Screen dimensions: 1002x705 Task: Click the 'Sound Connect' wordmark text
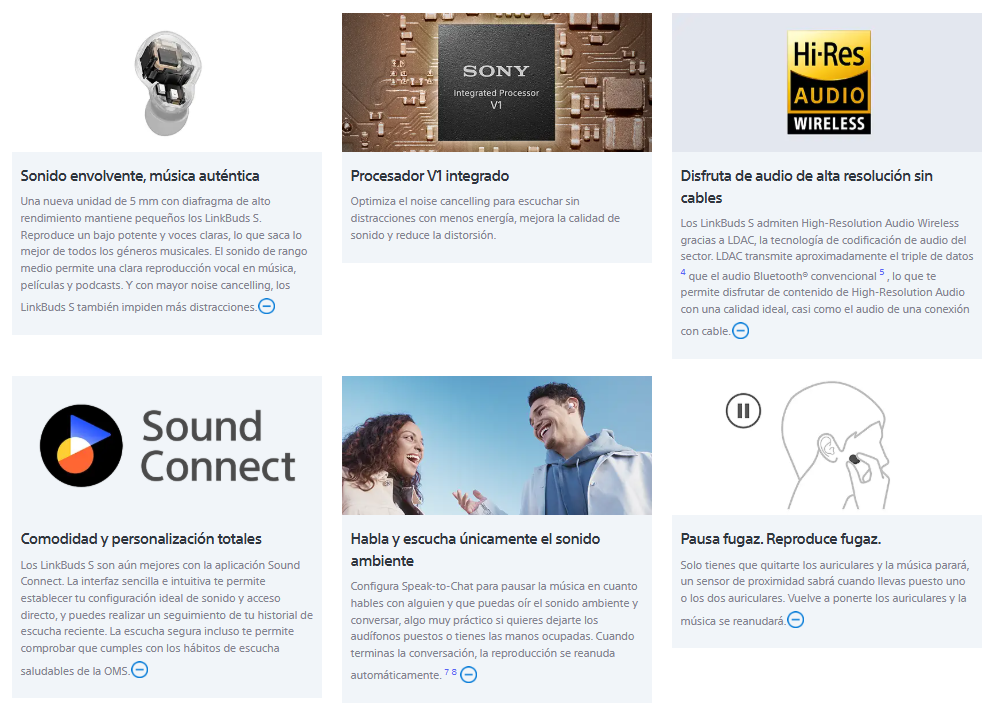tap(218, 446)
